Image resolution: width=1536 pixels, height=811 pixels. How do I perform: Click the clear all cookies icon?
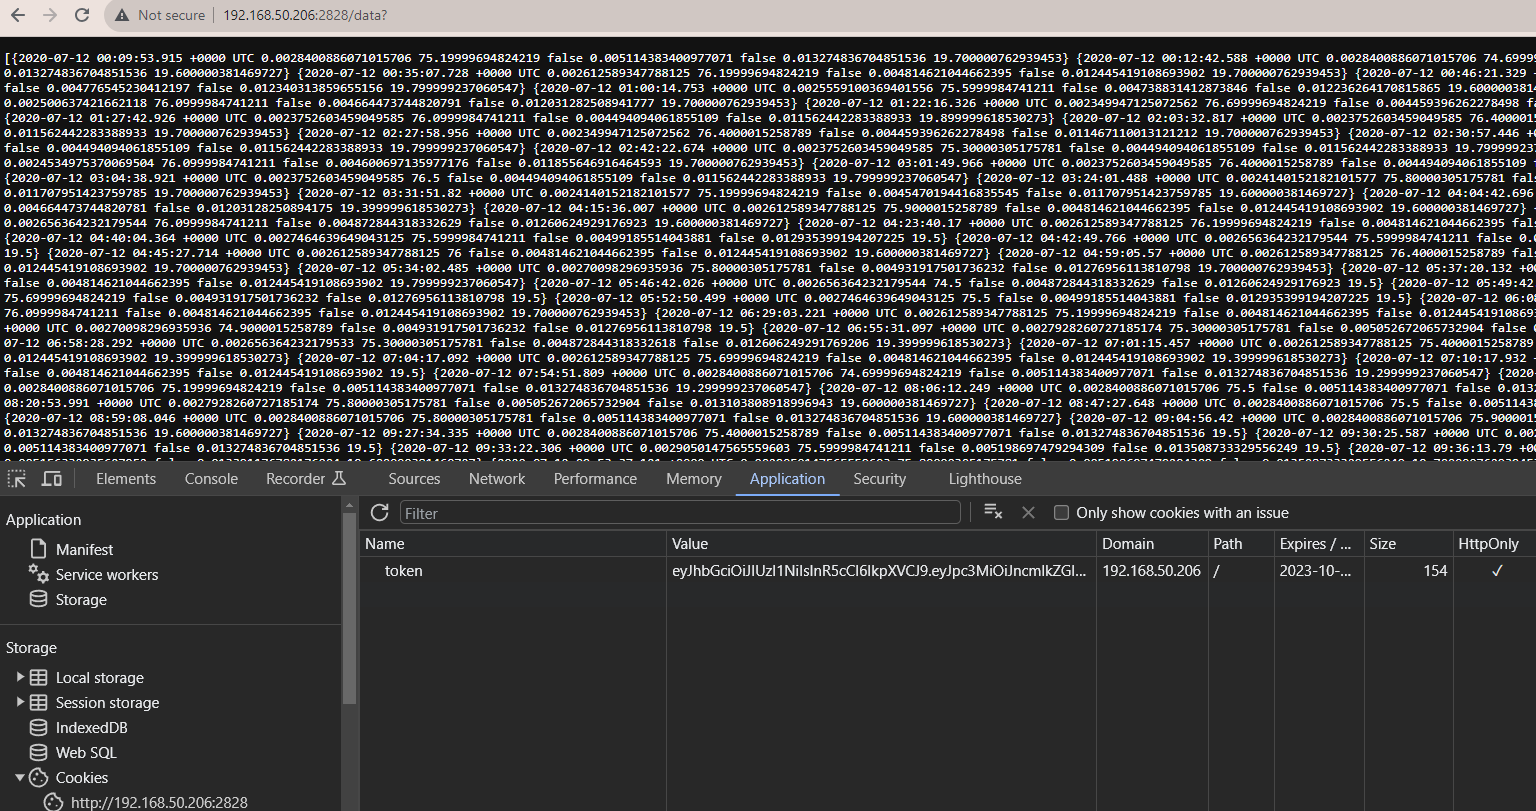992,512
